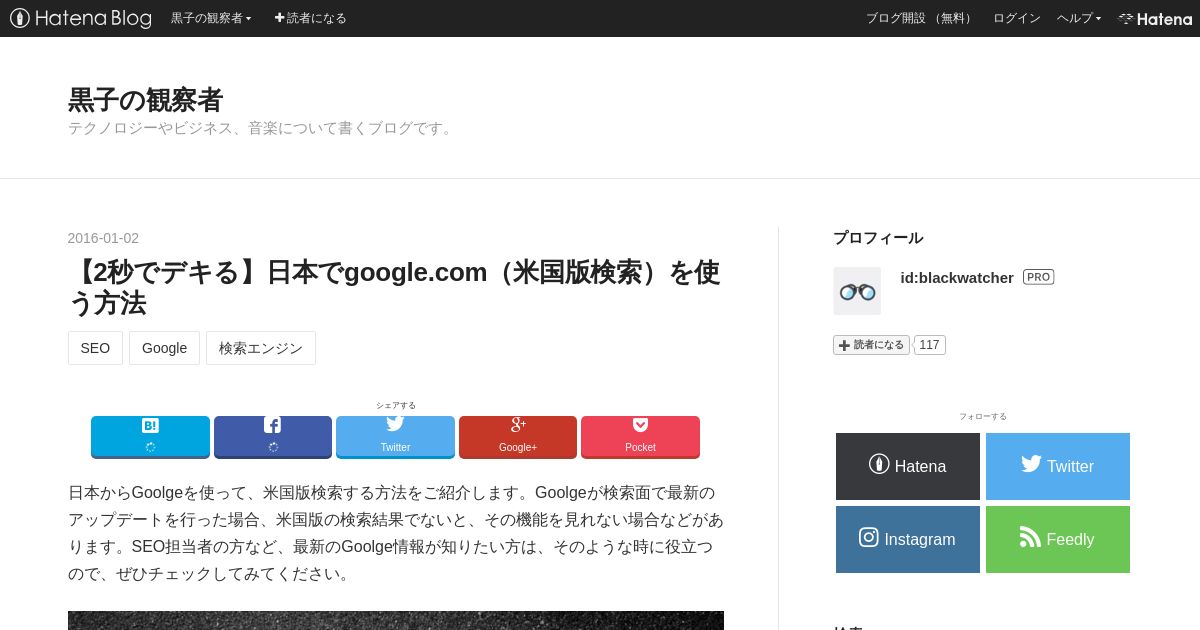Open the article title about google.com

395,287
